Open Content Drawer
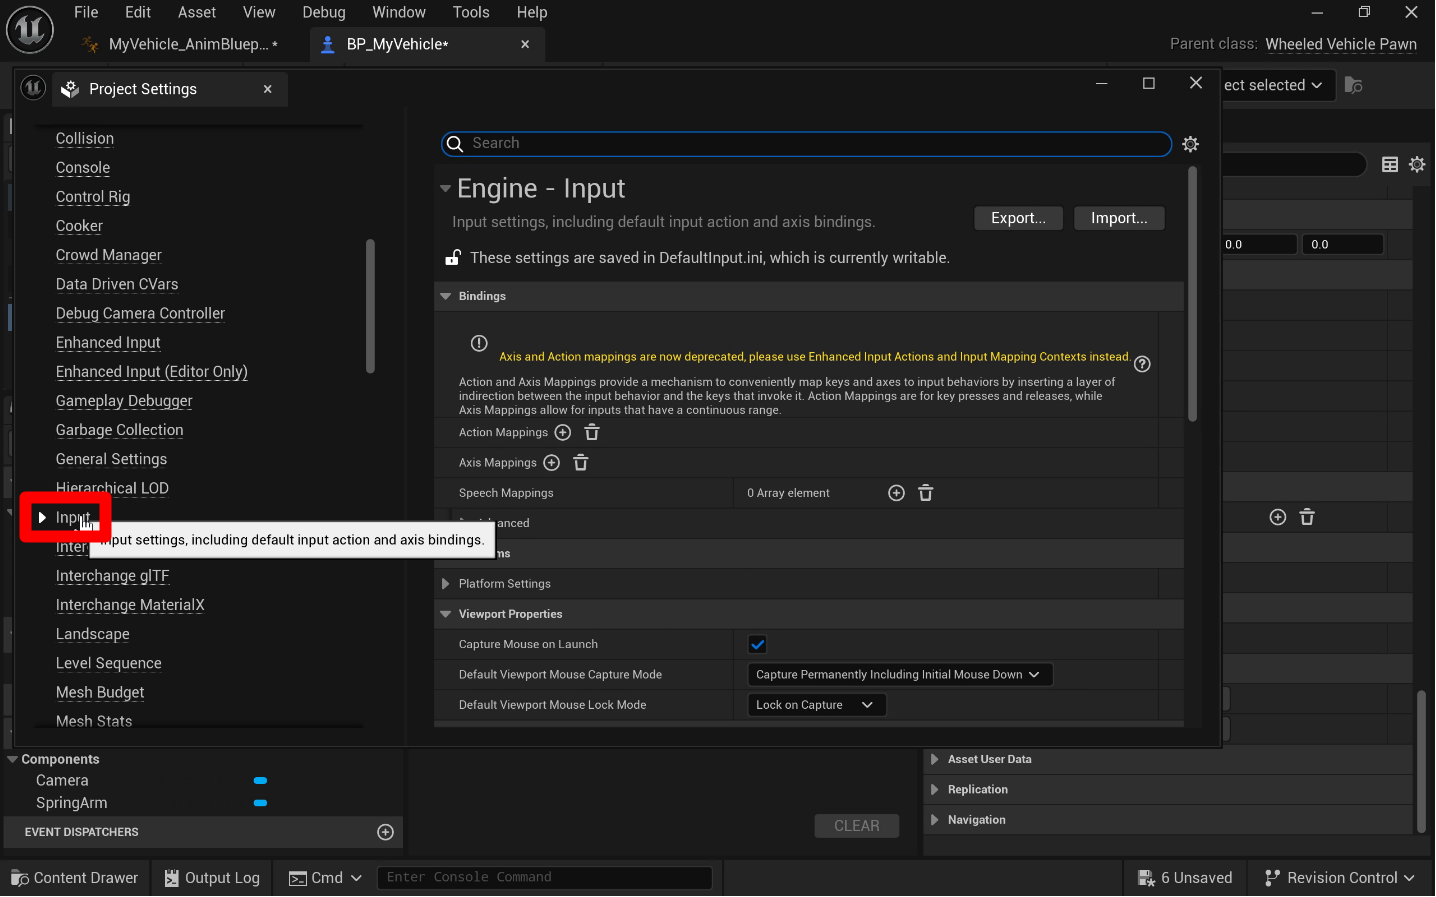The image size is (1436, 897). pos(75,878)
